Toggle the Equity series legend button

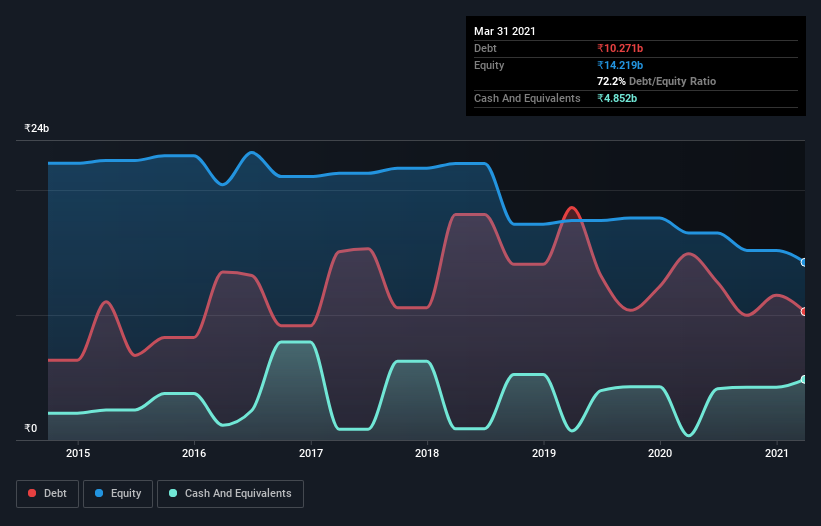pos(118,494)
